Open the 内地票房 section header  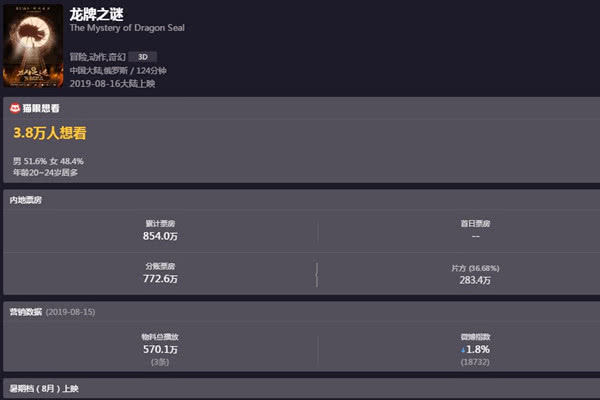coord(26,200)
